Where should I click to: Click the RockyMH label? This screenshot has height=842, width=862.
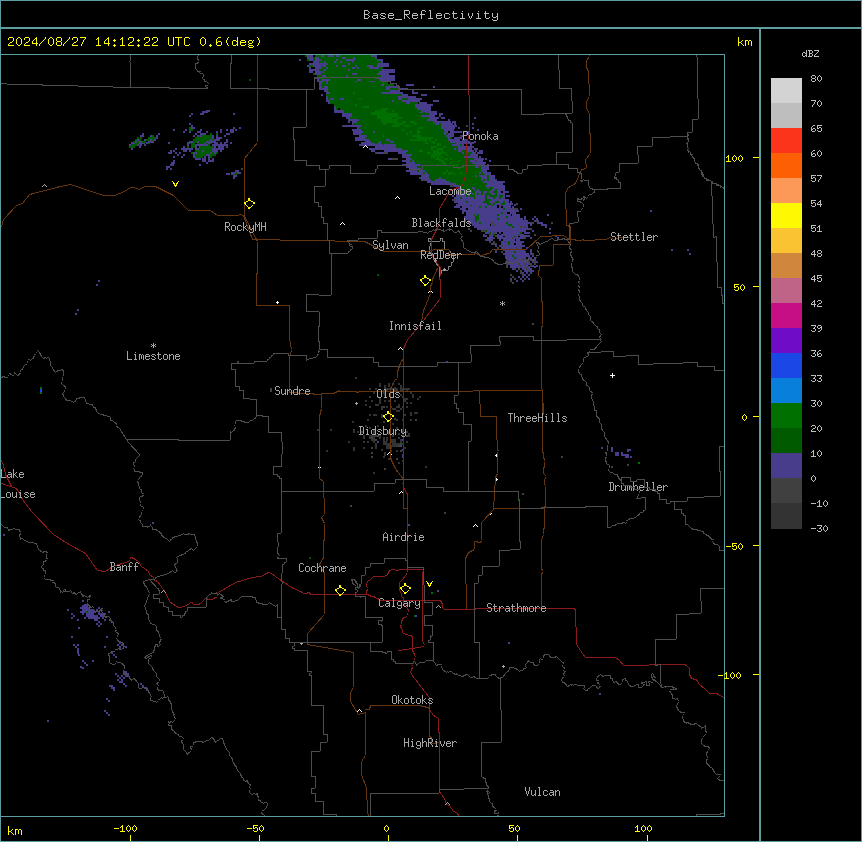tap(245, 227)
